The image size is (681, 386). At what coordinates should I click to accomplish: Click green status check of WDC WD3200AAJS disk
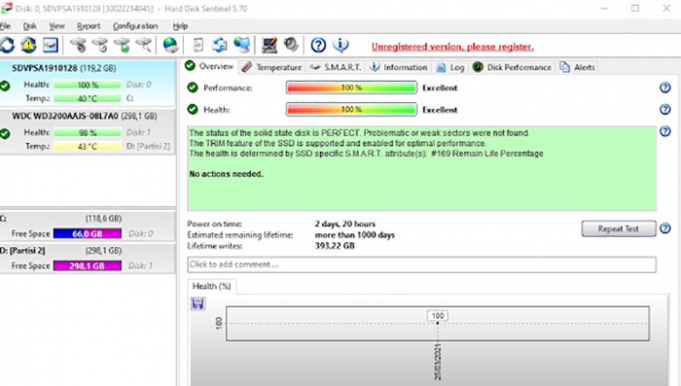pyautogui.click(x=5, y=133)
